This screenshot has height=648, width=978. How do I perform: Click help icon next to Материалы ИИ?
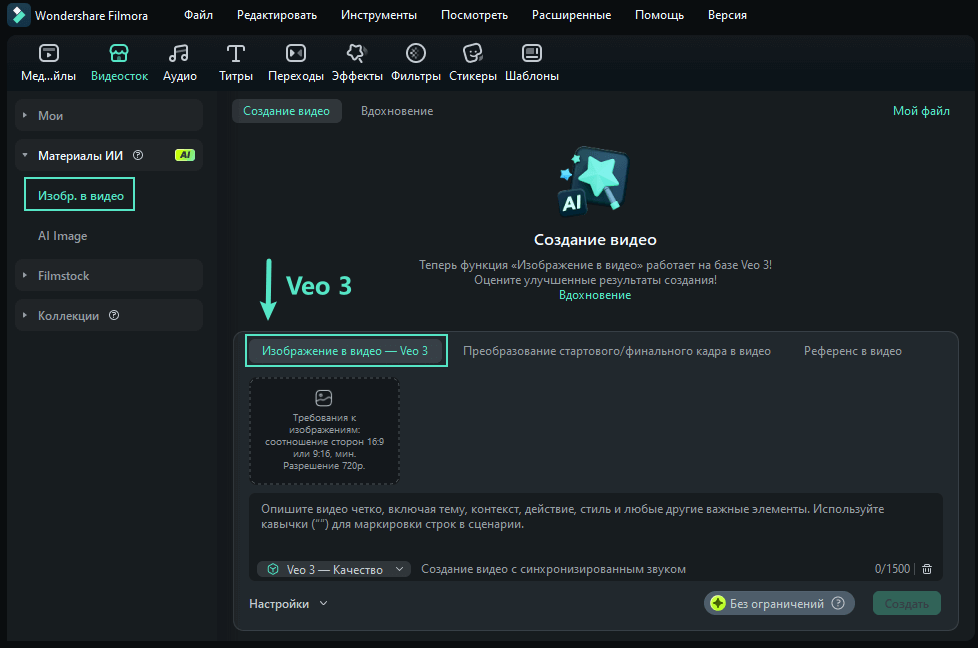coord(138,155)
